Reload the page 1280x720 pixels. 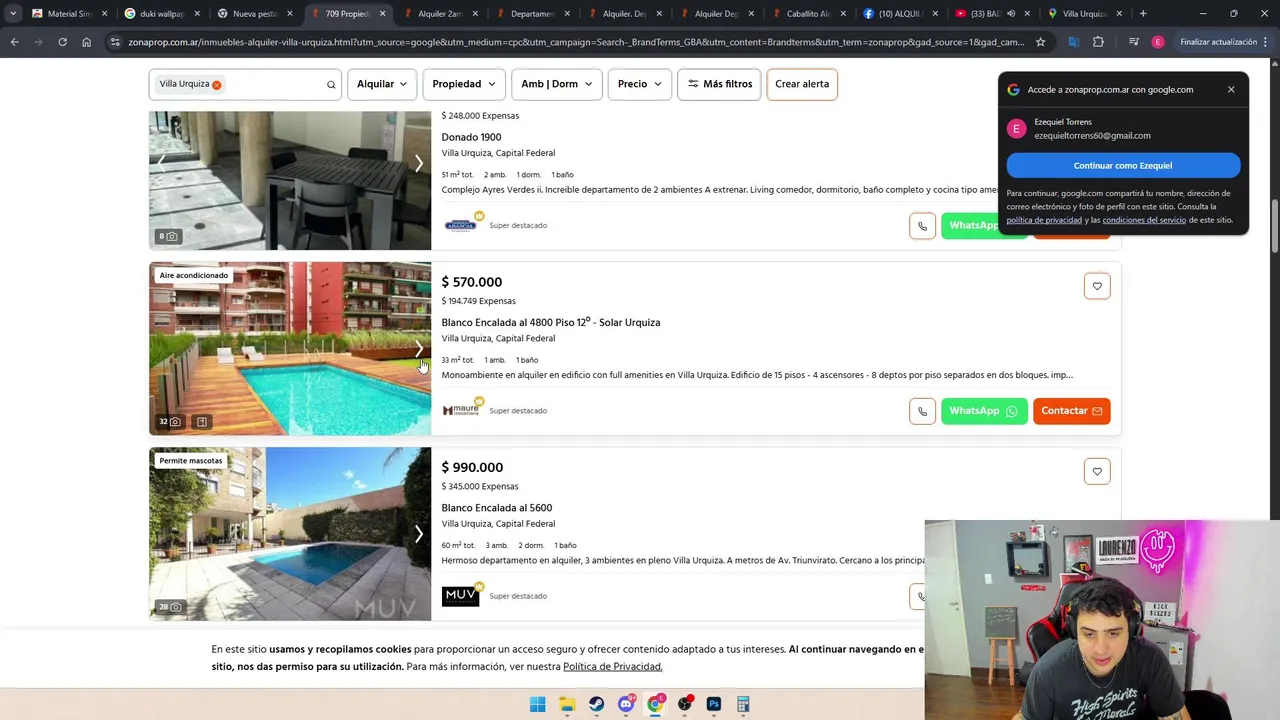pos(62,42)
